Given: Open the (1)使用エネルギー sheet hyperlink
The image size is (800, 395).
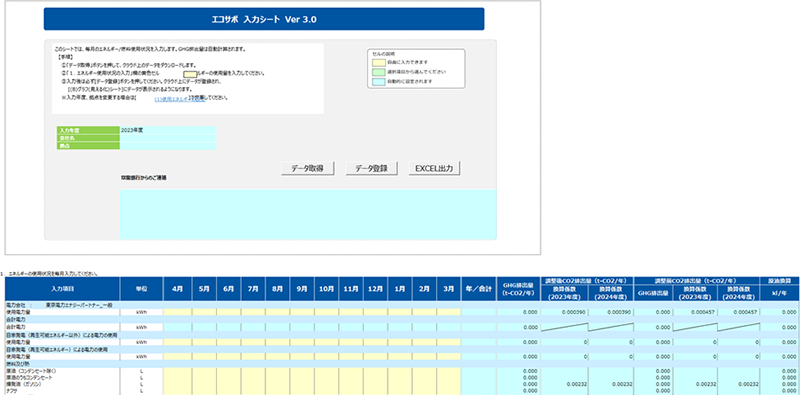Looking at the screenshot, I should coord(171,100).
